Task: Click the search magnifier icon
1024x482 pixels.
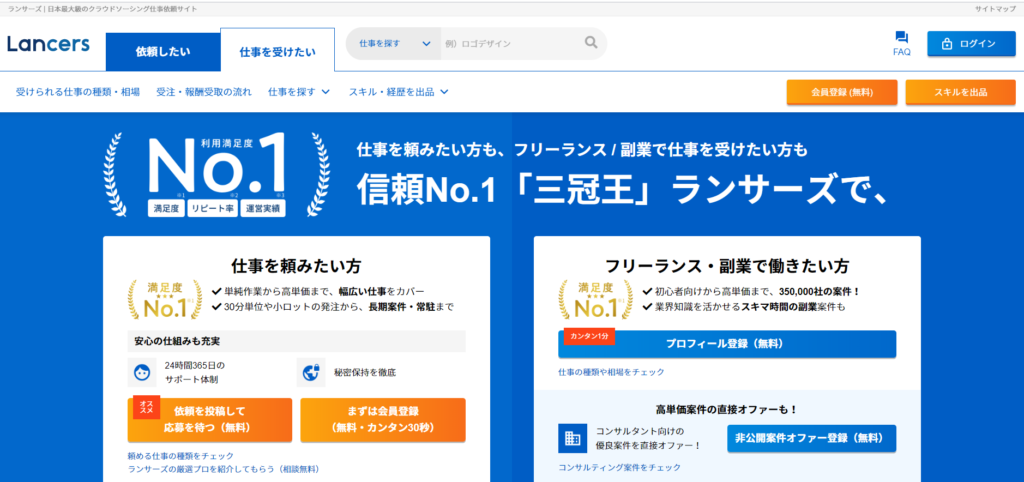Action: 590,43
